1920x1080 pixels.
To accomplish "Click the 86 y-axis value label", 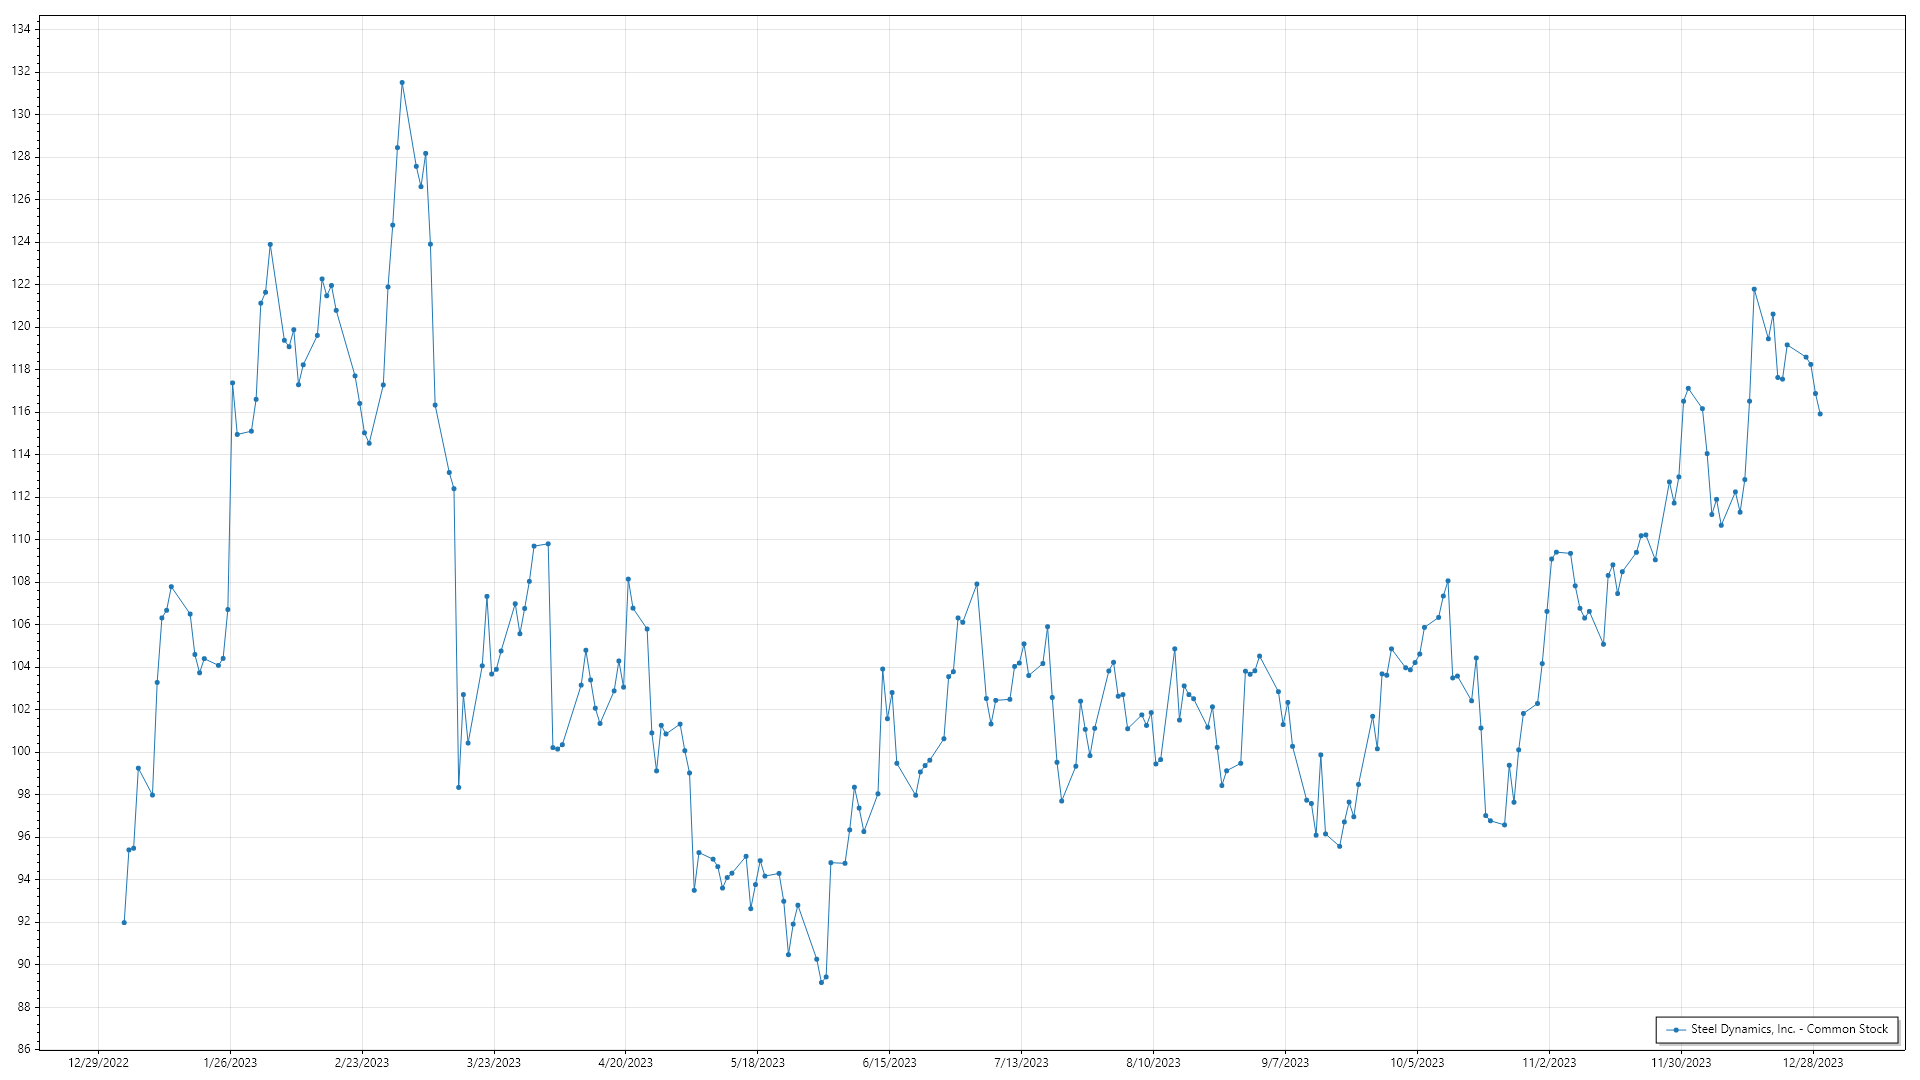I will (23, 1049).
